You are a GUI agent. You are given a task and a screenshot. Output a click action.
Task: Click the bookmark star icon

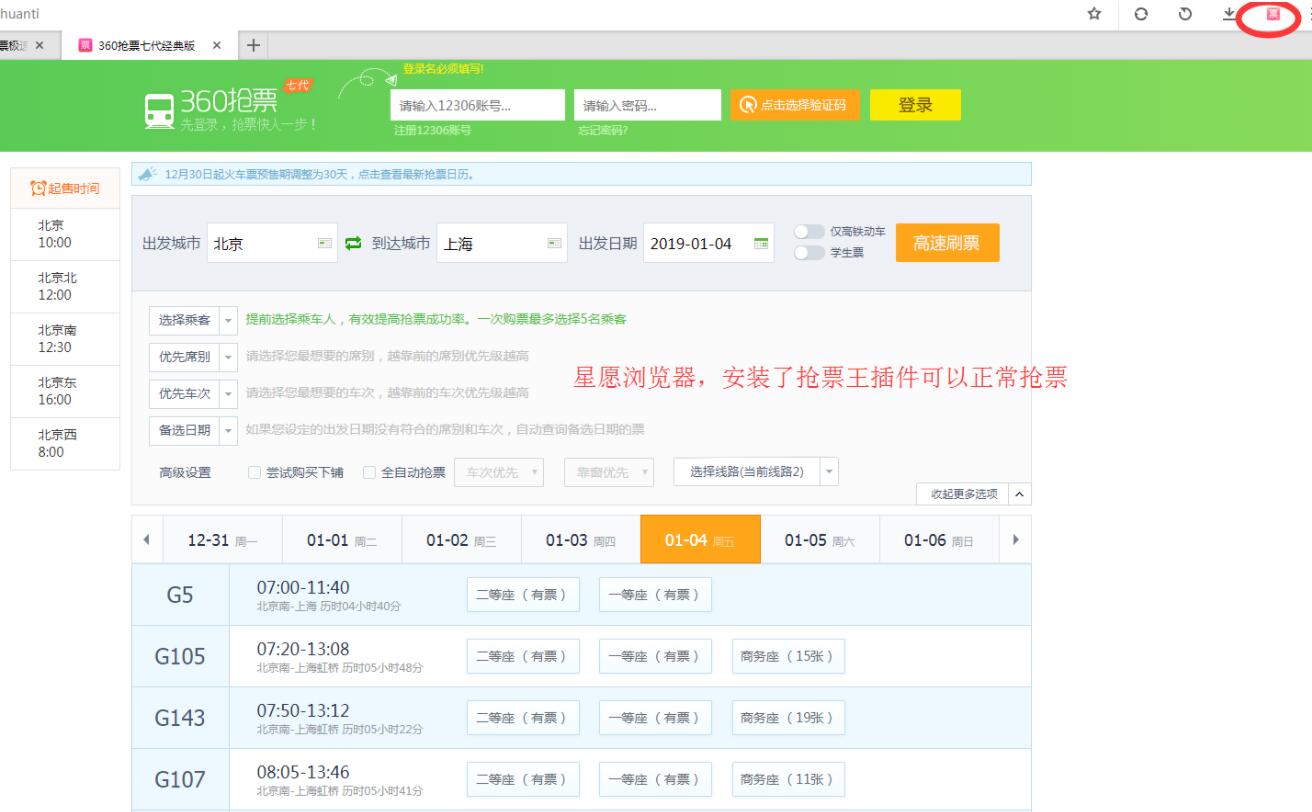click(x=1095, y=14)
